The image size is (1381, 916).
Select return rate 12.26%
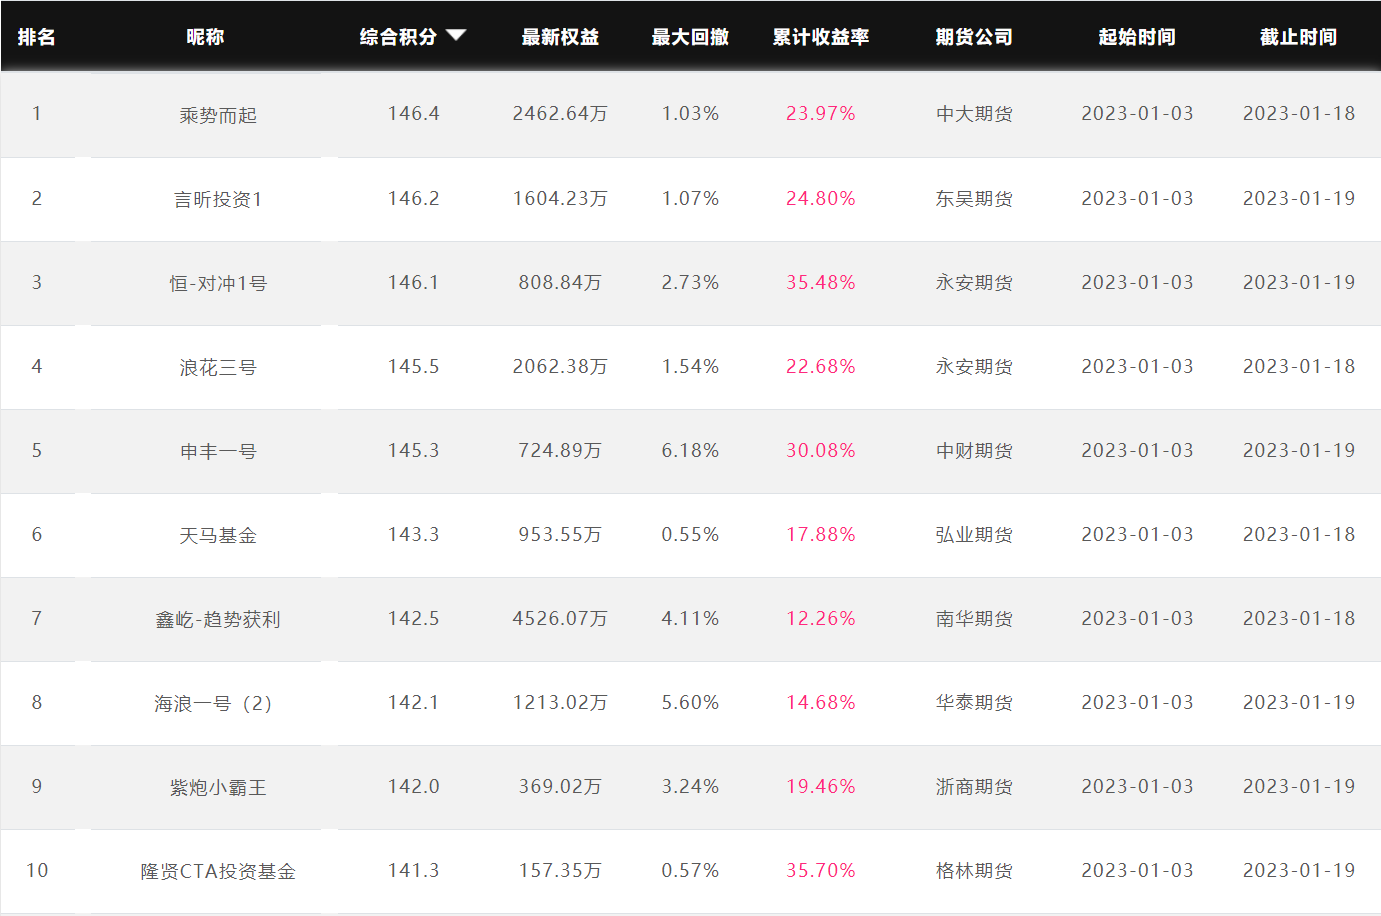(x=821, y=618)
